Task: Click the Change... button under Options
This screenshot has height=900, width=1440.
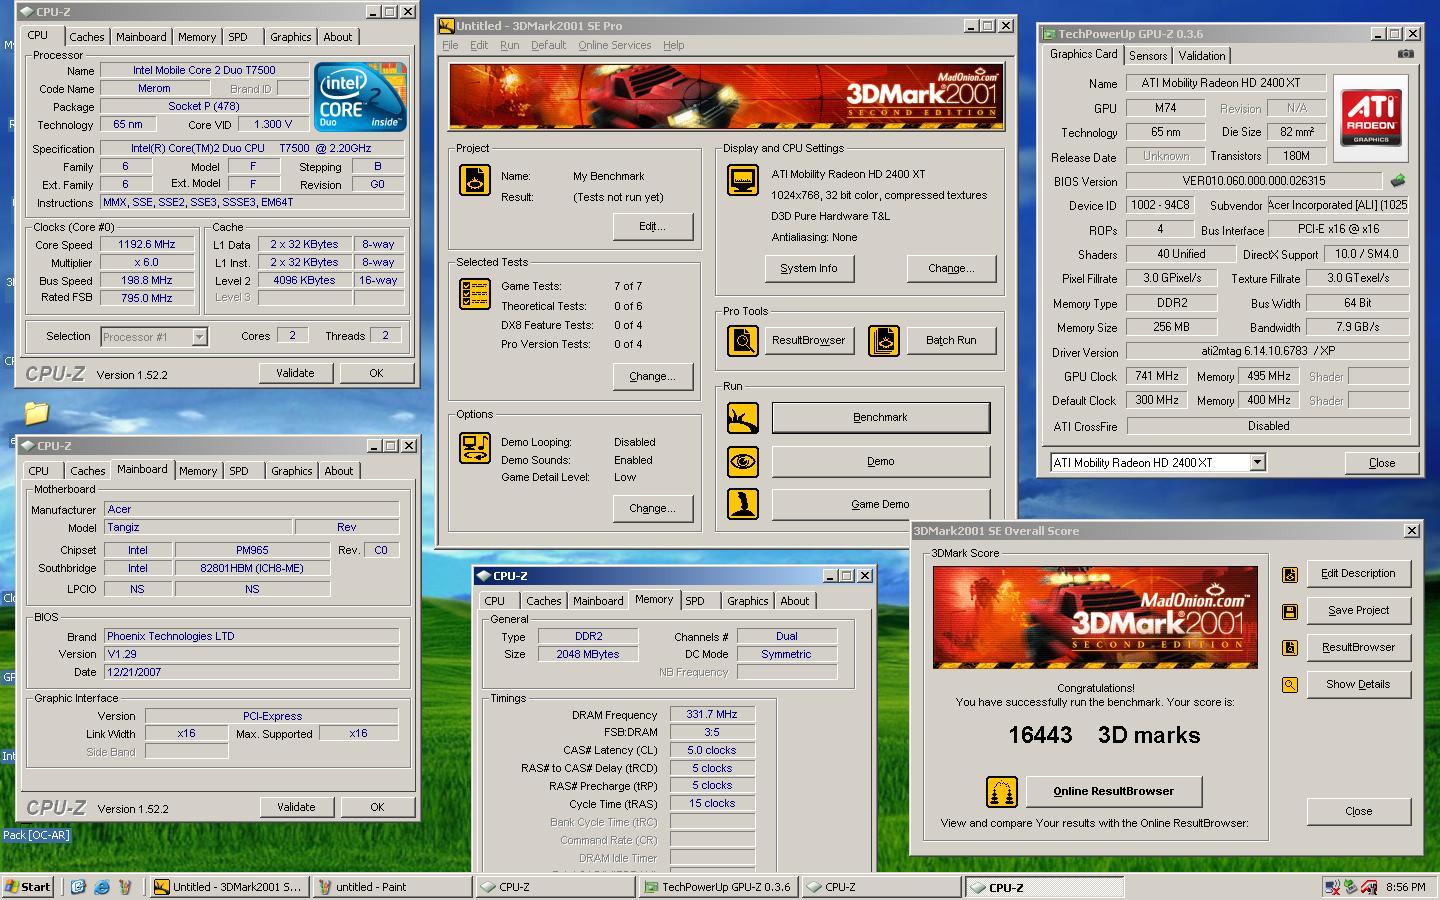Action: pyautogui.click(x=652, y=509)
